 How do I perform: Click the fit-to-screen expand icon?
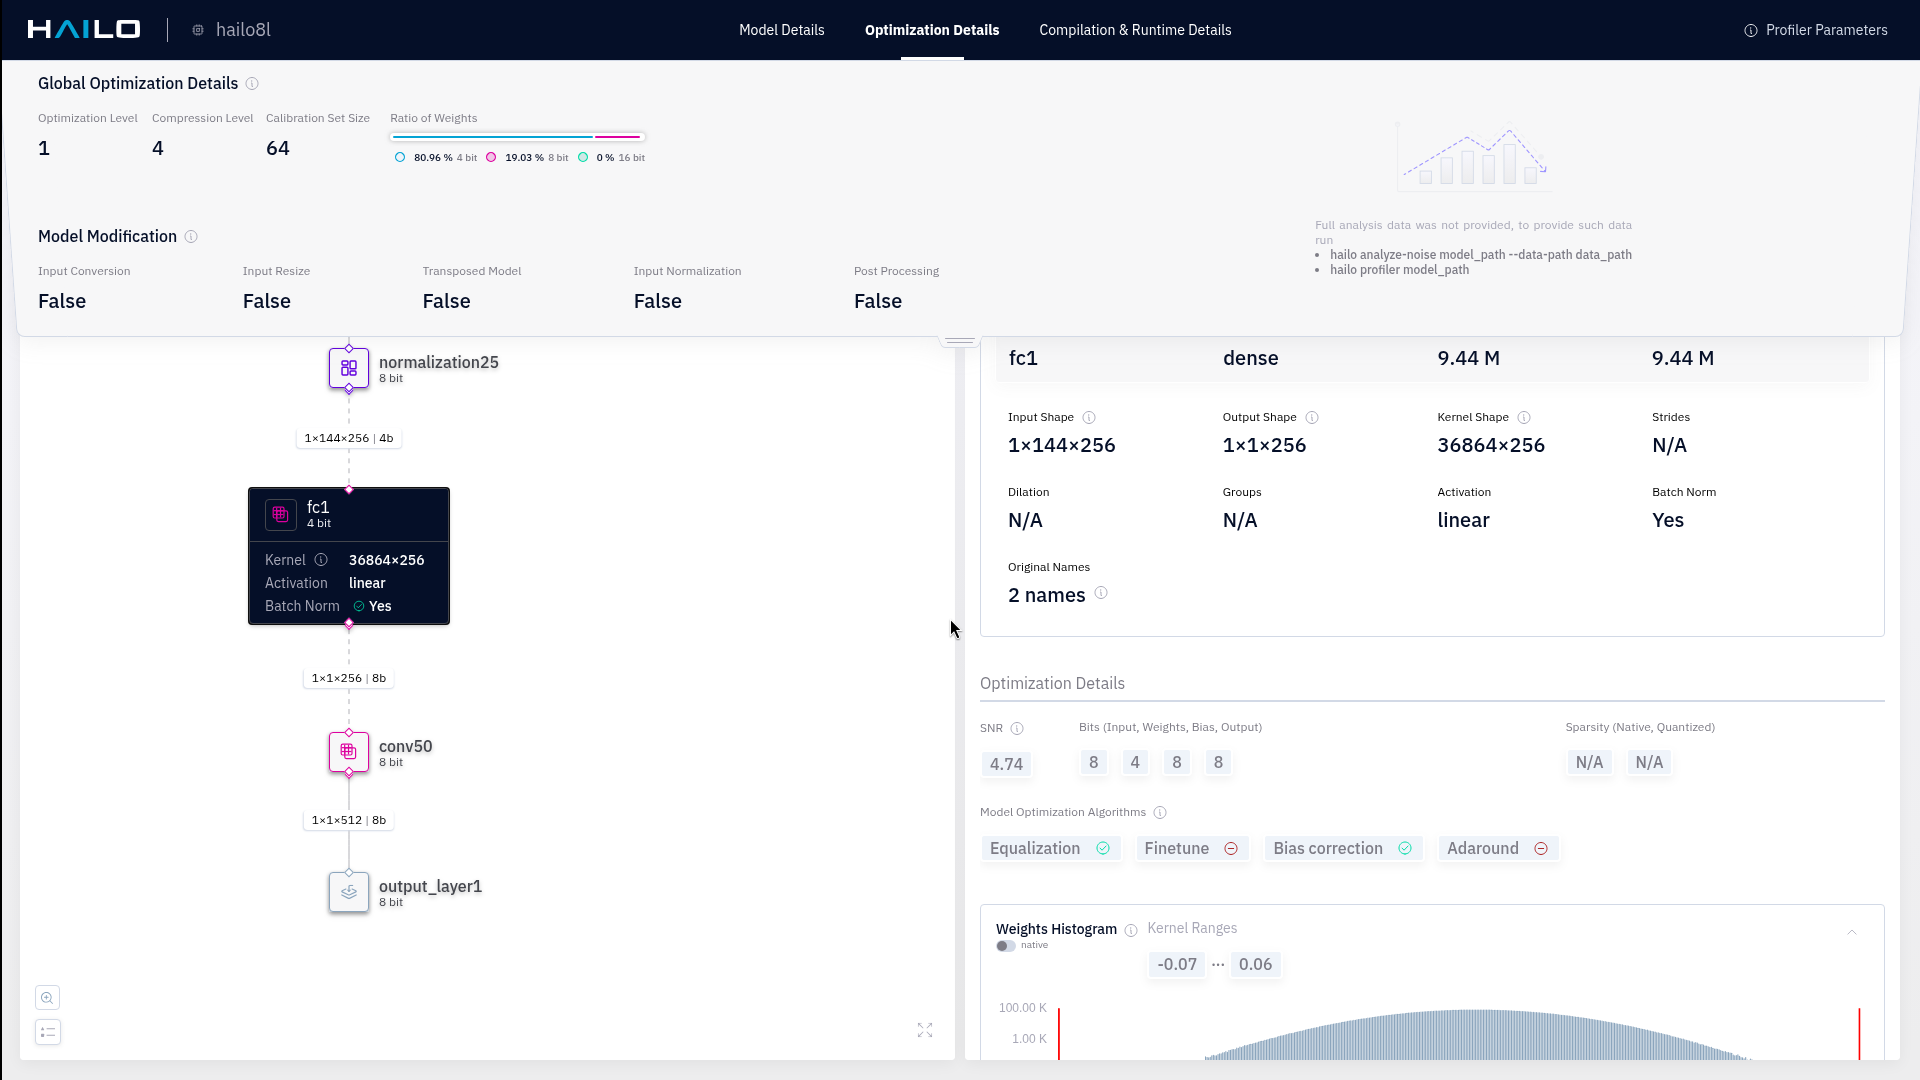[925, 1030]
